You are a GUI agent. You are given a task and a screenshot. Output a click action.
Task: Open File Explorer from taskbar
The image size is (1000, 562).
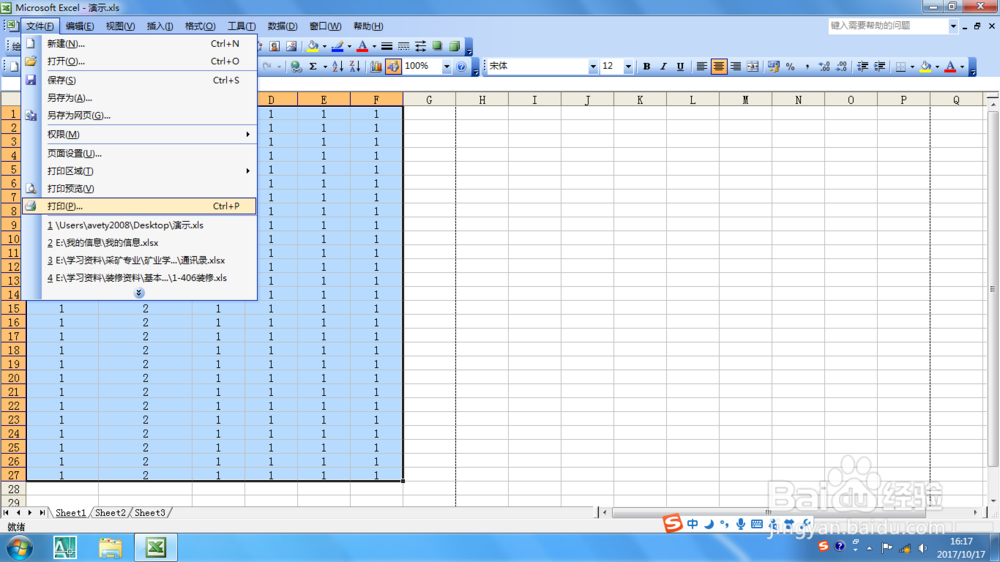[110, 547]
